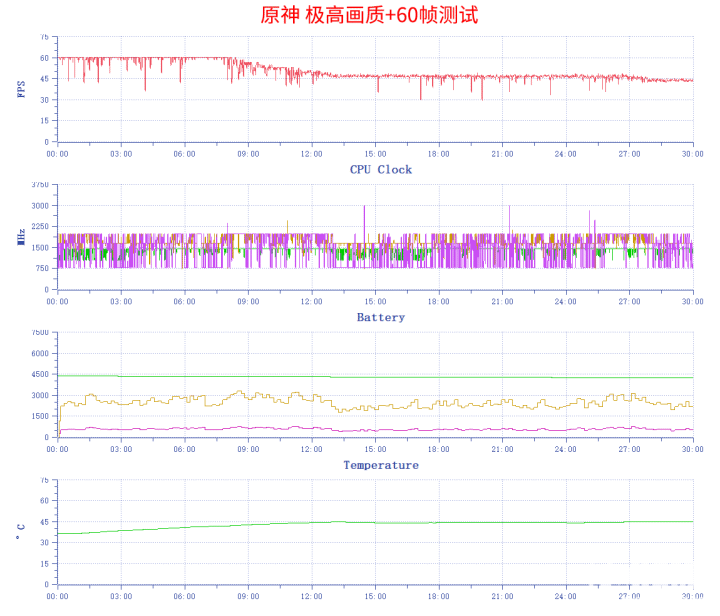720x616 pixels.
Task: Click 27:00 under the Battery chart
Action: coord(629,449)
